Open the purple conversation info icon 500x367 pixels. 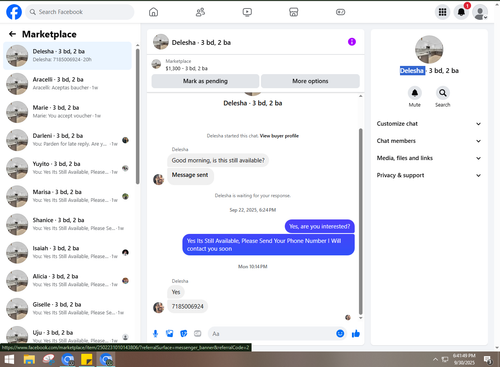(x=352, y=42)
